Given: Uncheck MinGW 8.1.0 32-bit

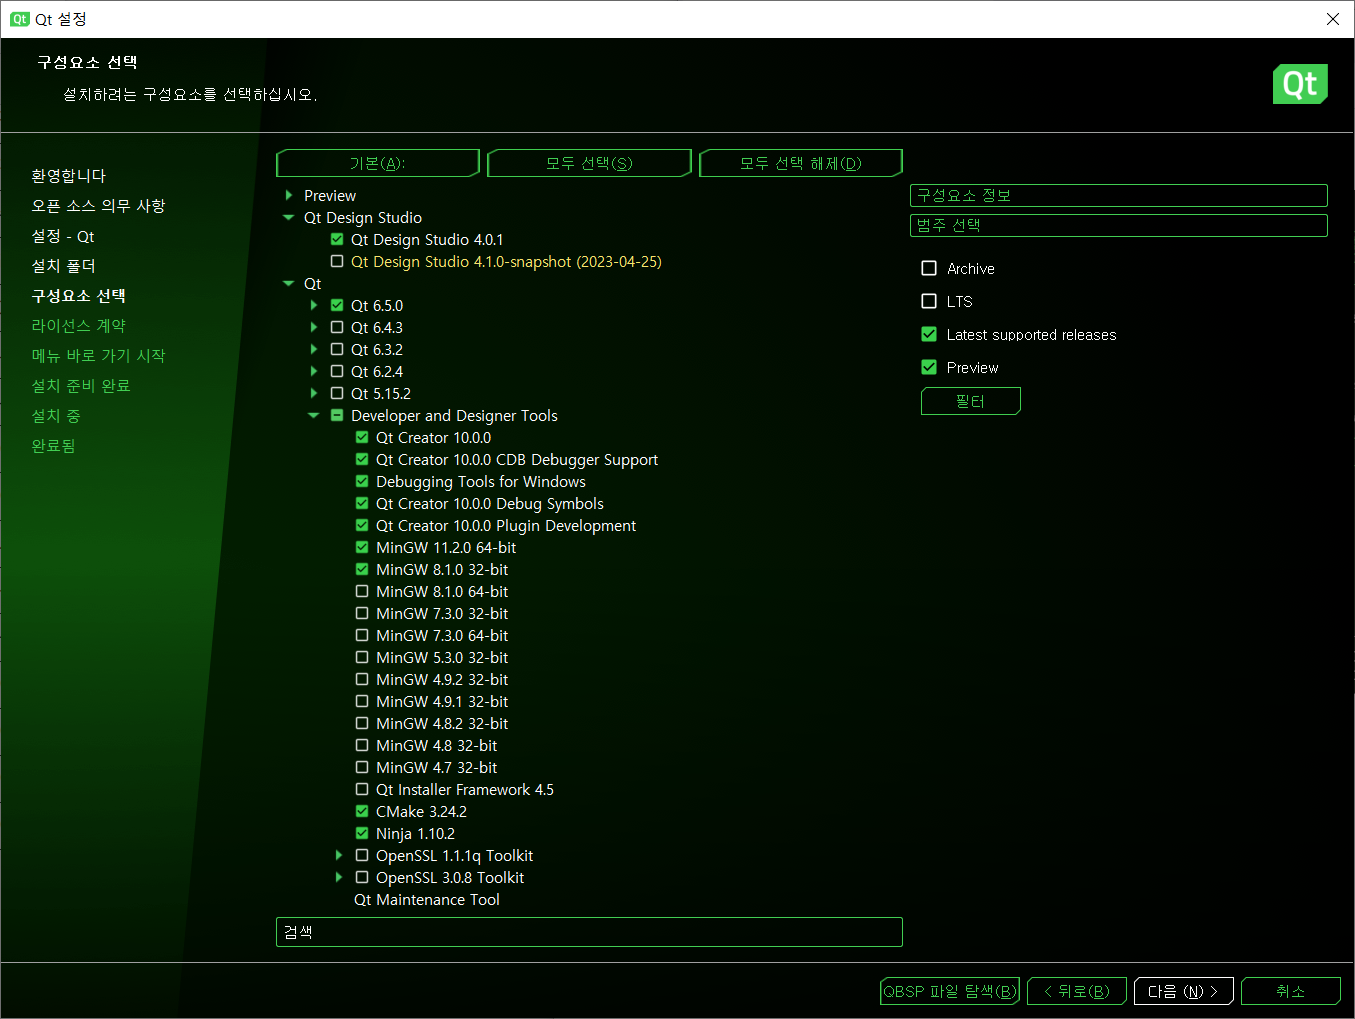Looking at the screenshot, I should coord(362,570).
